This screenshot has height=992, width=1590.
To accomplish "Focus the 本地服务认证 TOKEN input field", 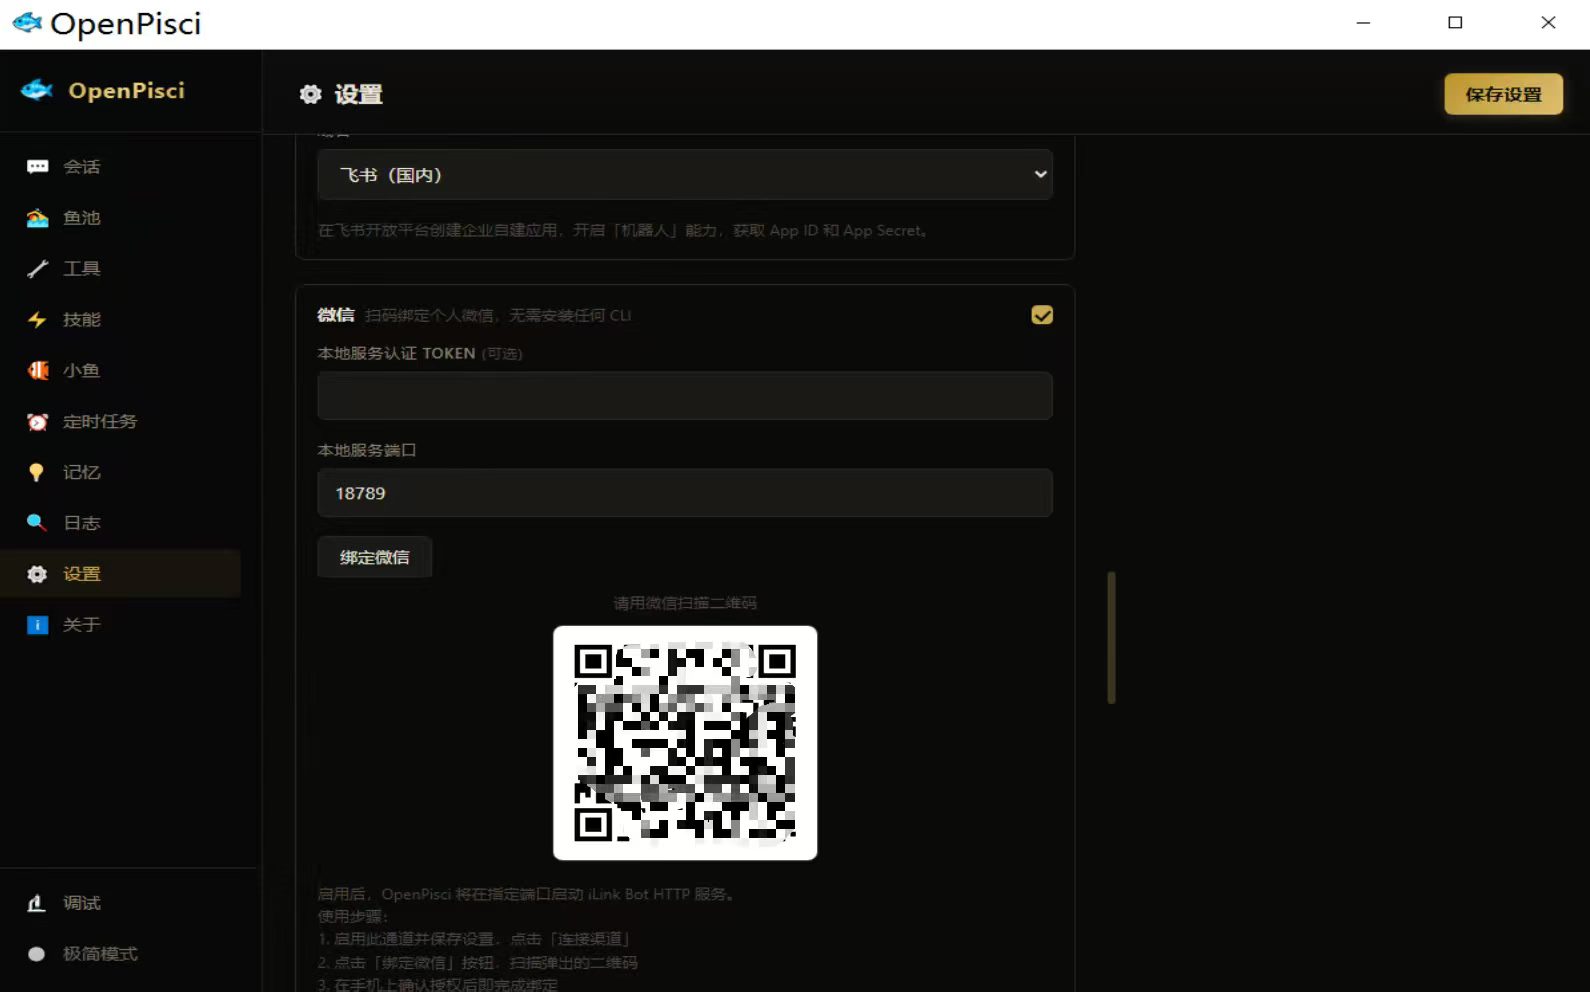I will pos(685,396).
